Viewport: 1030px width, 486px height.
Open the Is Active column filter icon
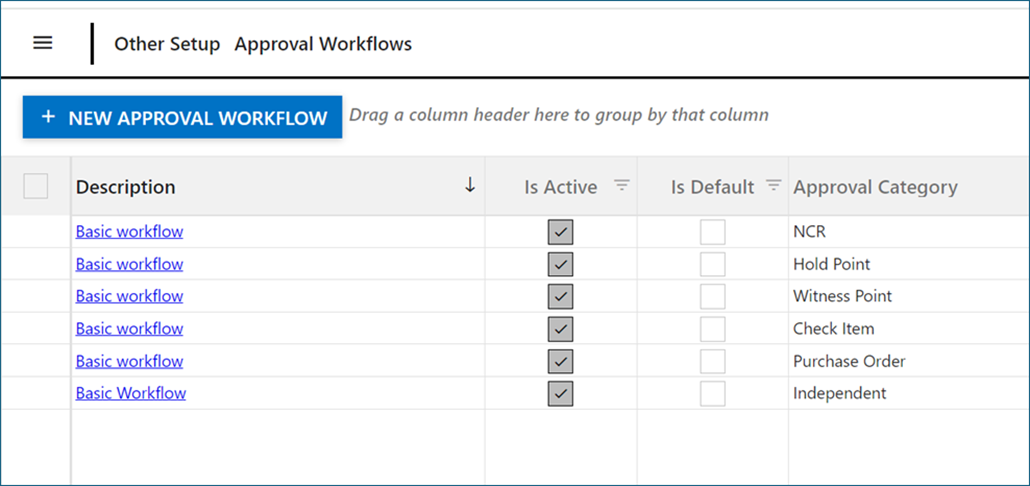[622, 185]
